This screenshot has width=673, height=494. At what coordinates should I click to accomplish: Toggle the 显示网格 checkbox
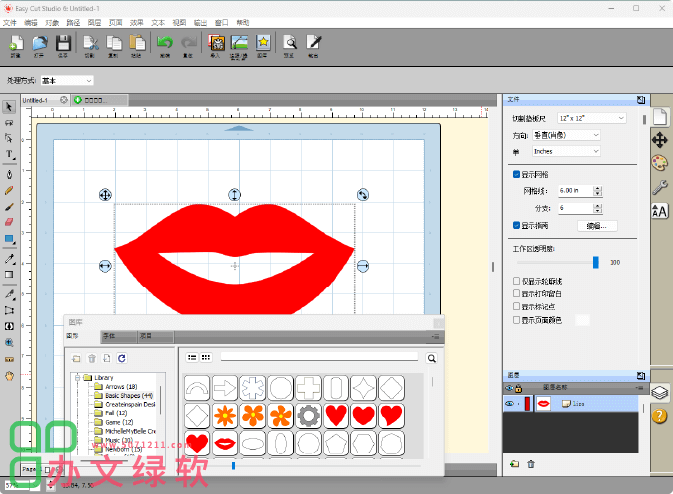pyautogui.click(x=517, y=174)
